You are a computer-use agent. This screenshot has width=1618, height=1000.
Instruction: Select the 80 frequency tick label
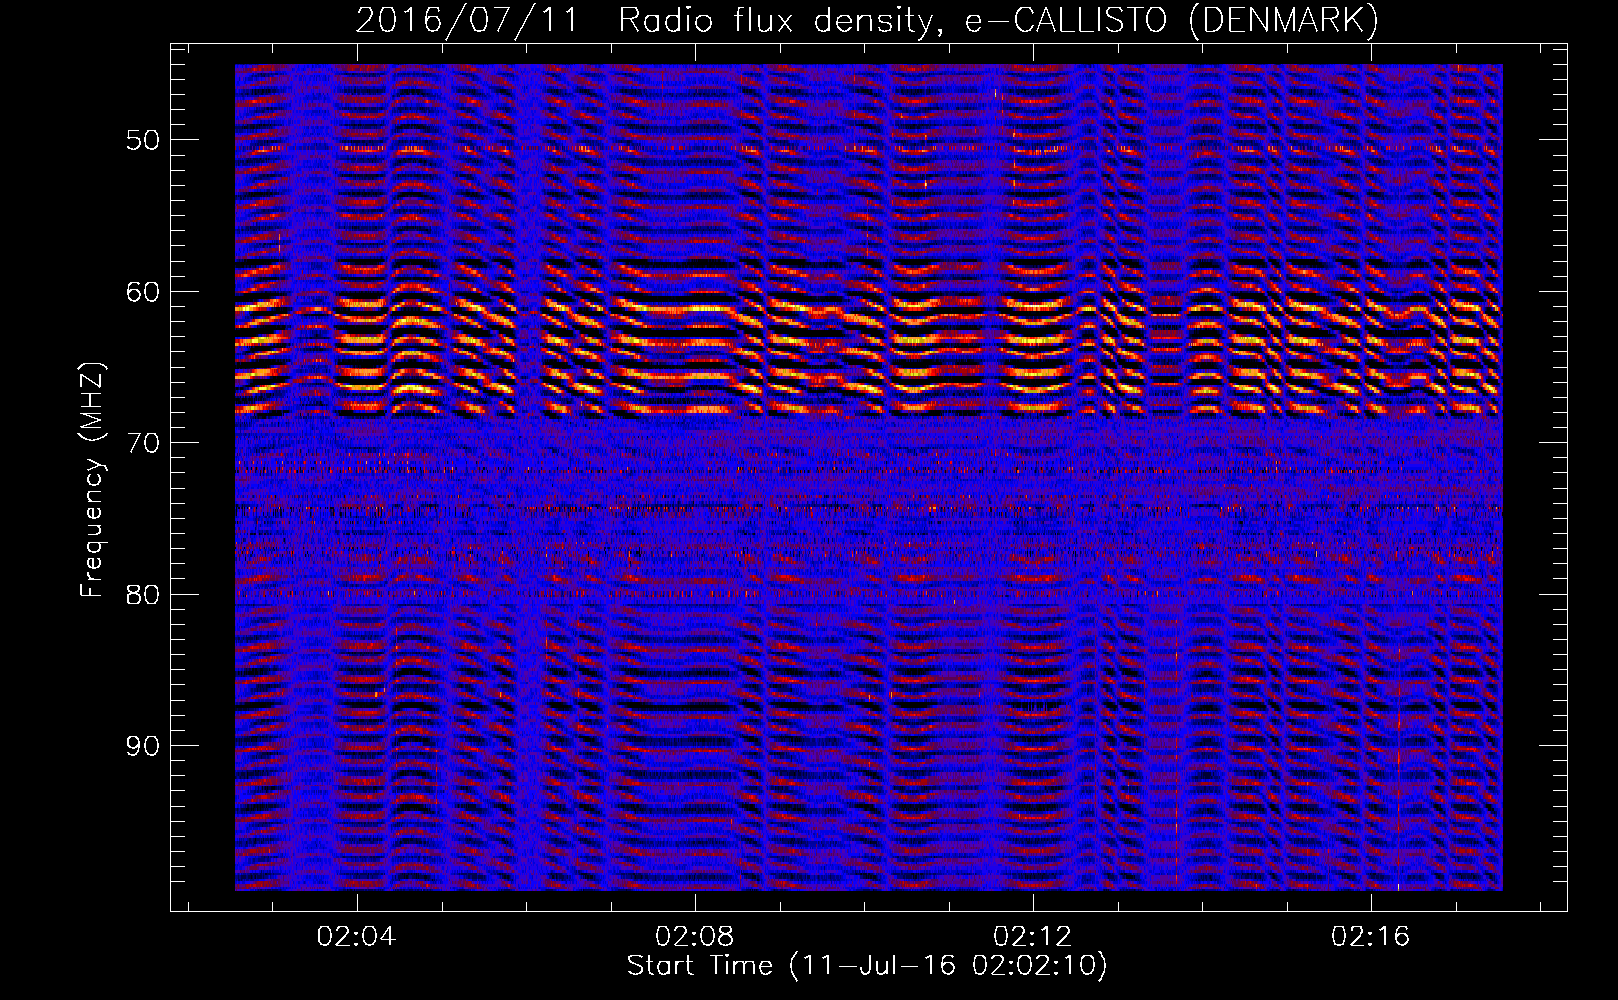[x=143, y=595]
